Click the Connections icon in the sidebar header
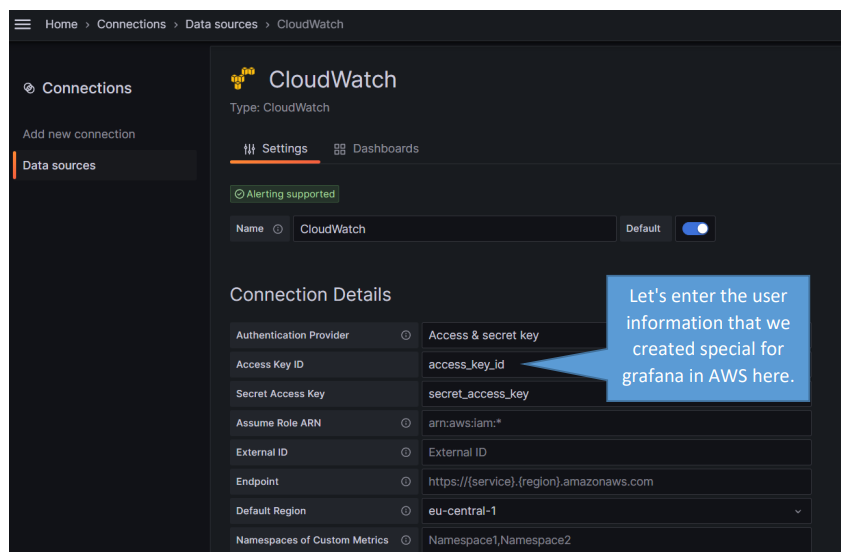The height and width of the screenshot is (552, 847). [29, 88]
